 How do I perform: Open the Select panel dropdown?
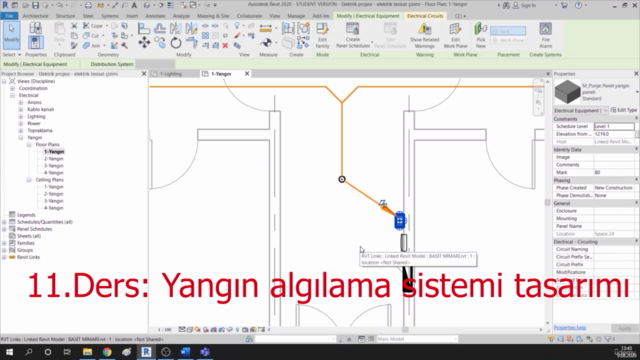pyautogui.click(x=11, y=55)
